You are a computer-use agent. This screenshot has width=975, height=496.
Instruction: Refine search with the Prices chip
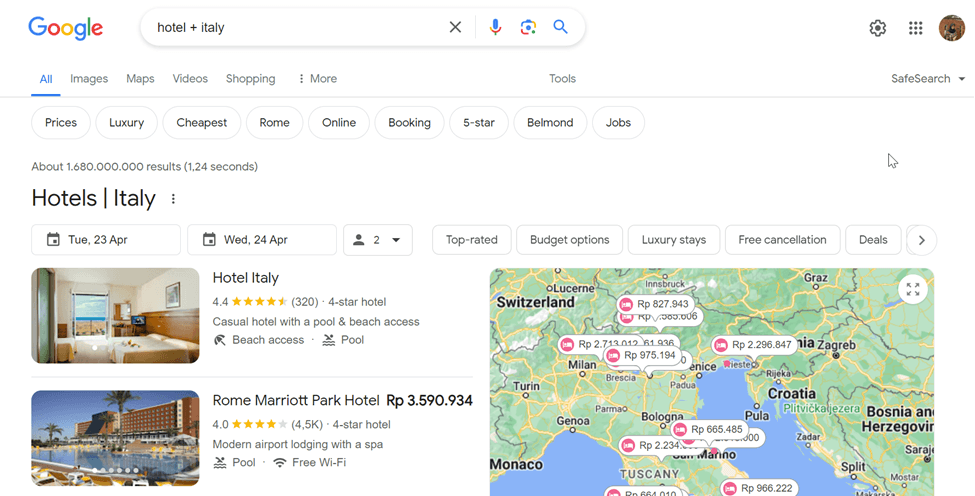61,122
